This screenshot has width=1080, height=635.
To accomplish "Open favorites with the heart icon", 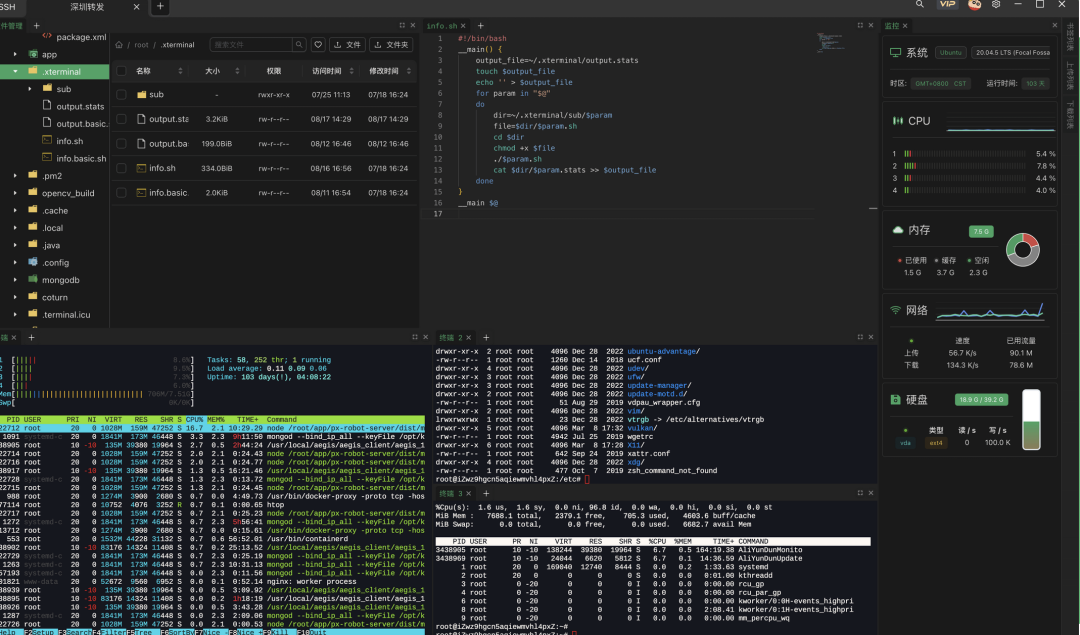I will [x=318, y=45].
